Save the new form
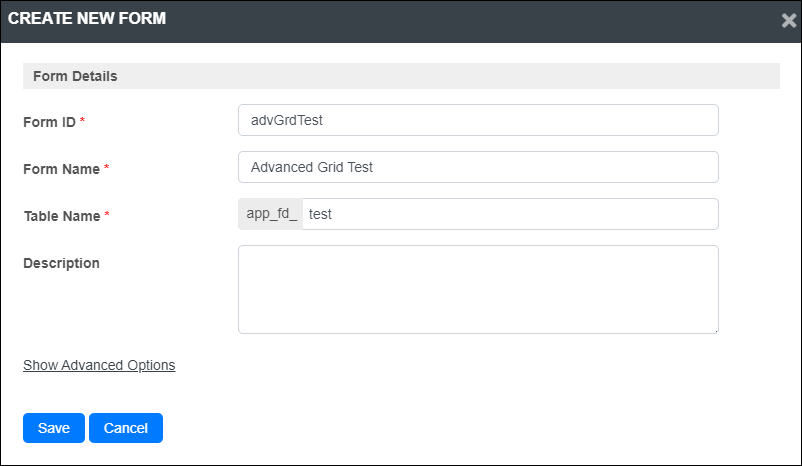 [54, 428]
